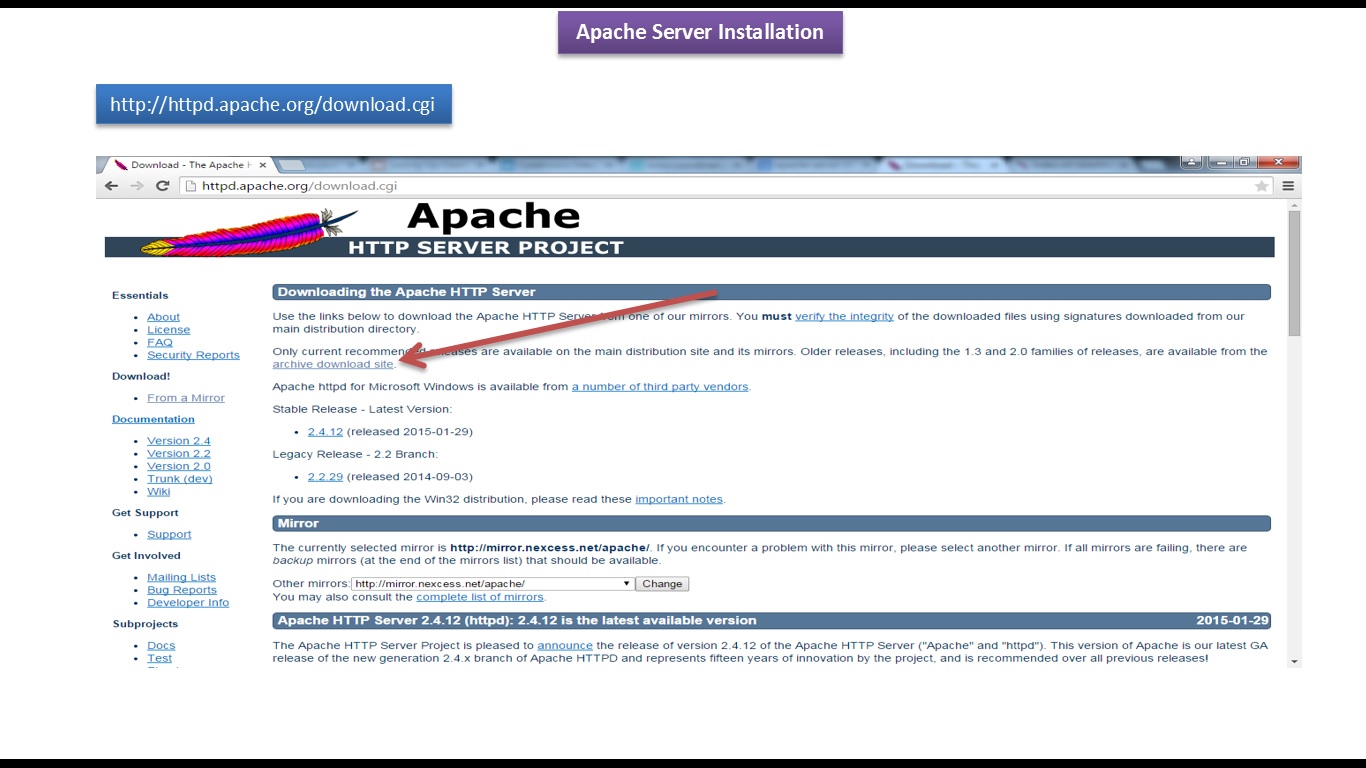This screenshot has width=1366, height=768.
Task: Open the Docs subproject link
Action: tap(160, 646)
